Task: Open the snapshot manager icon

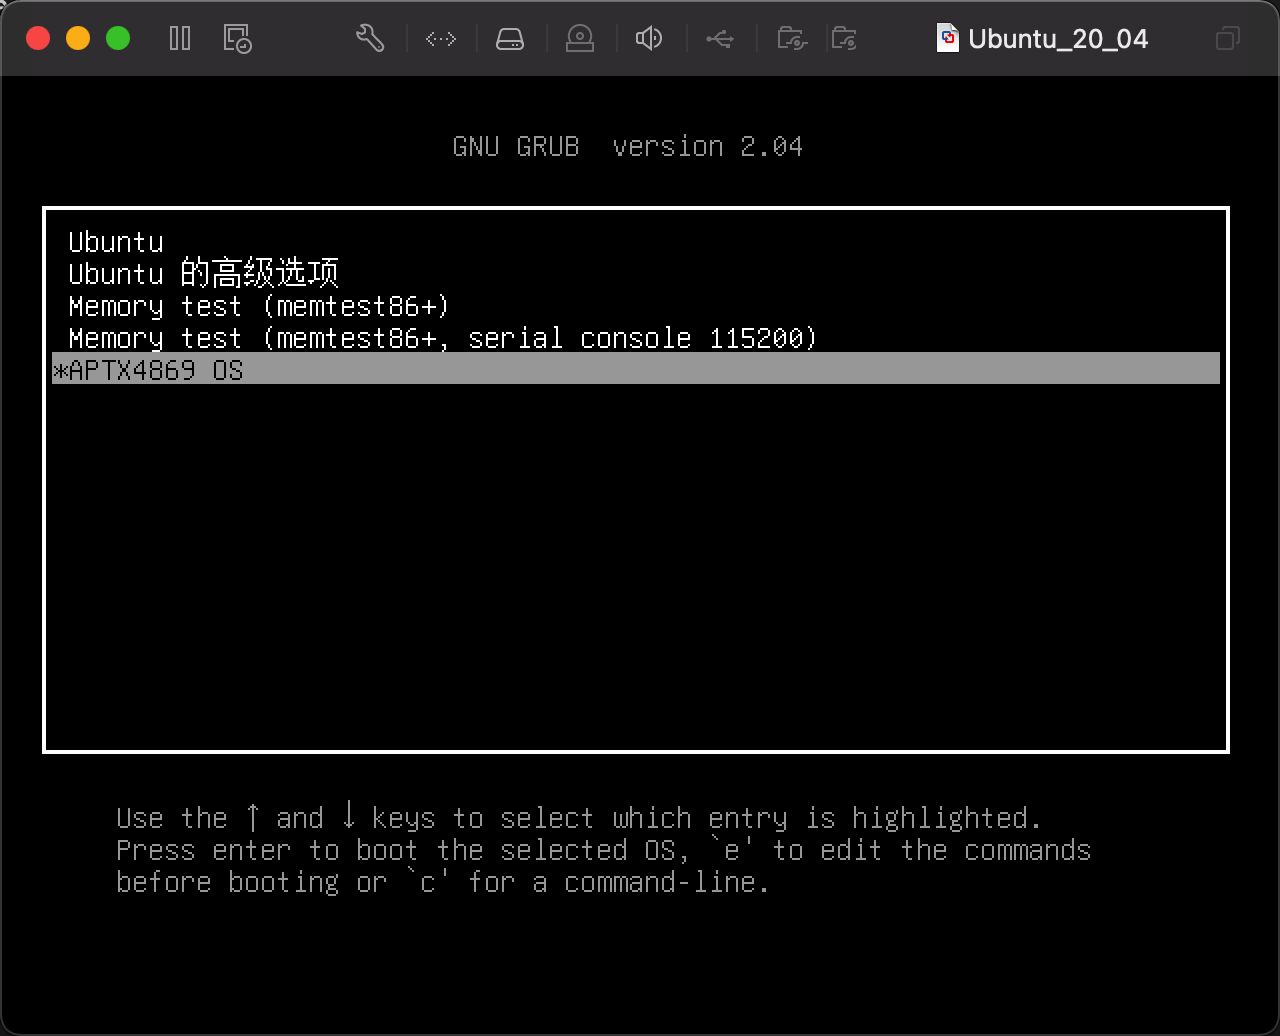Action: pos(237,39)
